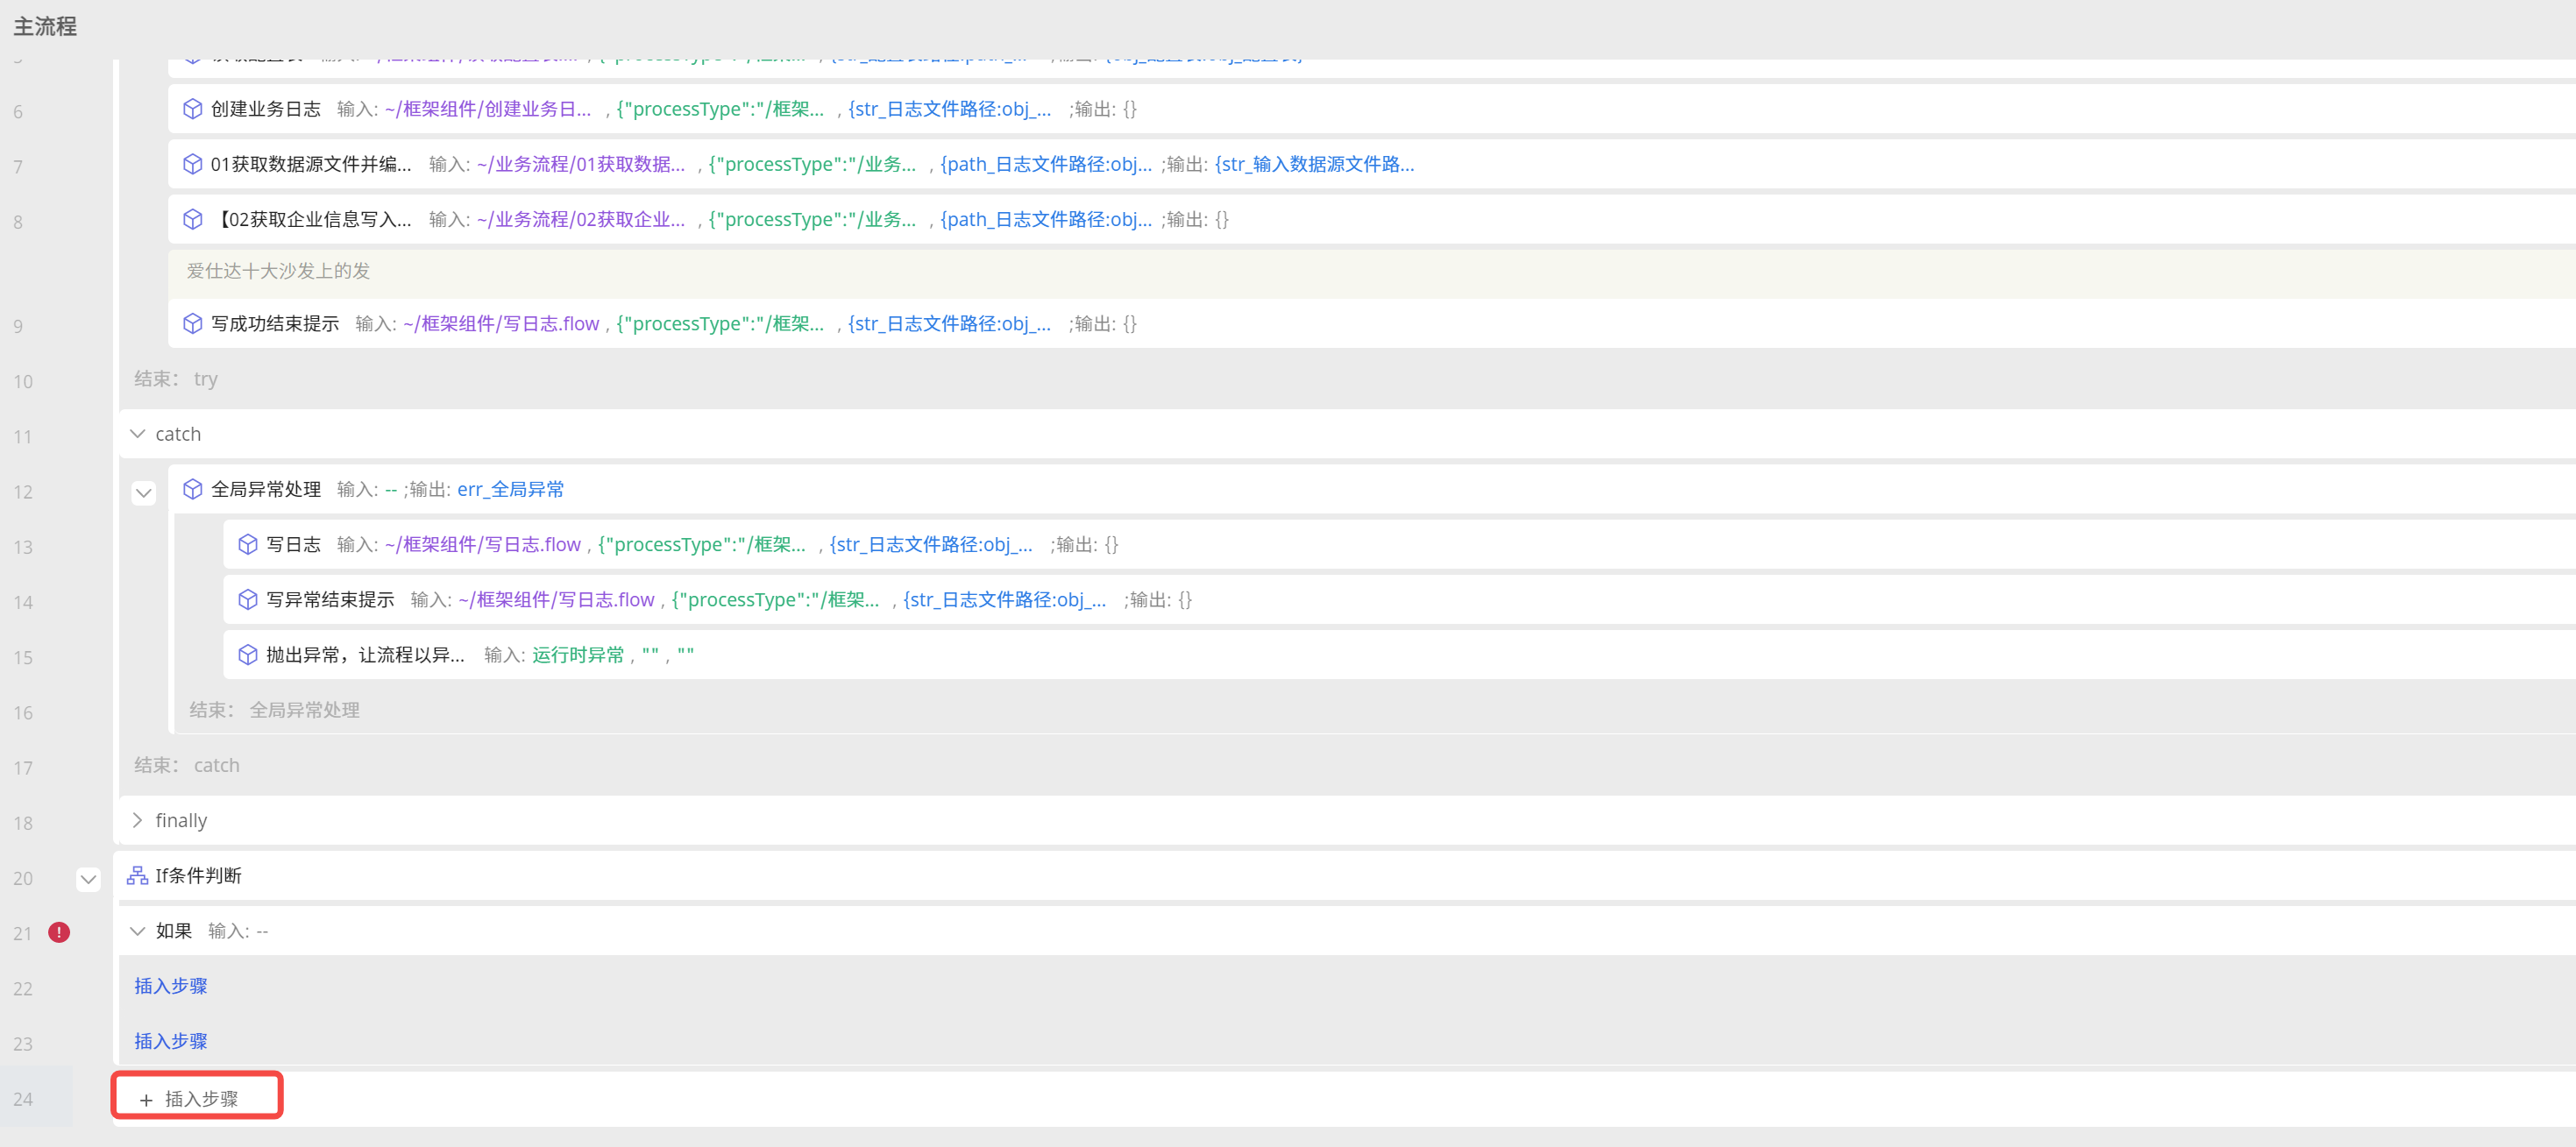
Task: Click cube icon of 抛出异常 step
Action: pyautogui.click(x=247, y=655)
